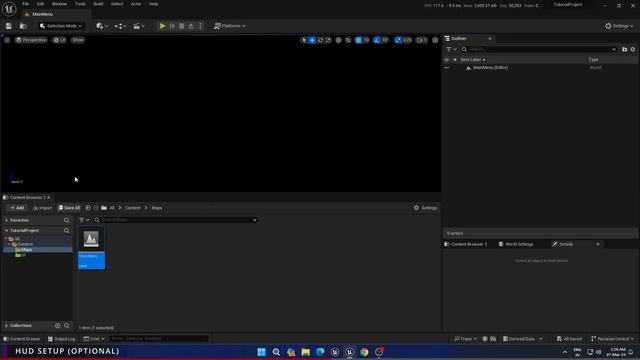
Task: Play the level in editor
Action: pyautogui.click(x=162, y=26)
